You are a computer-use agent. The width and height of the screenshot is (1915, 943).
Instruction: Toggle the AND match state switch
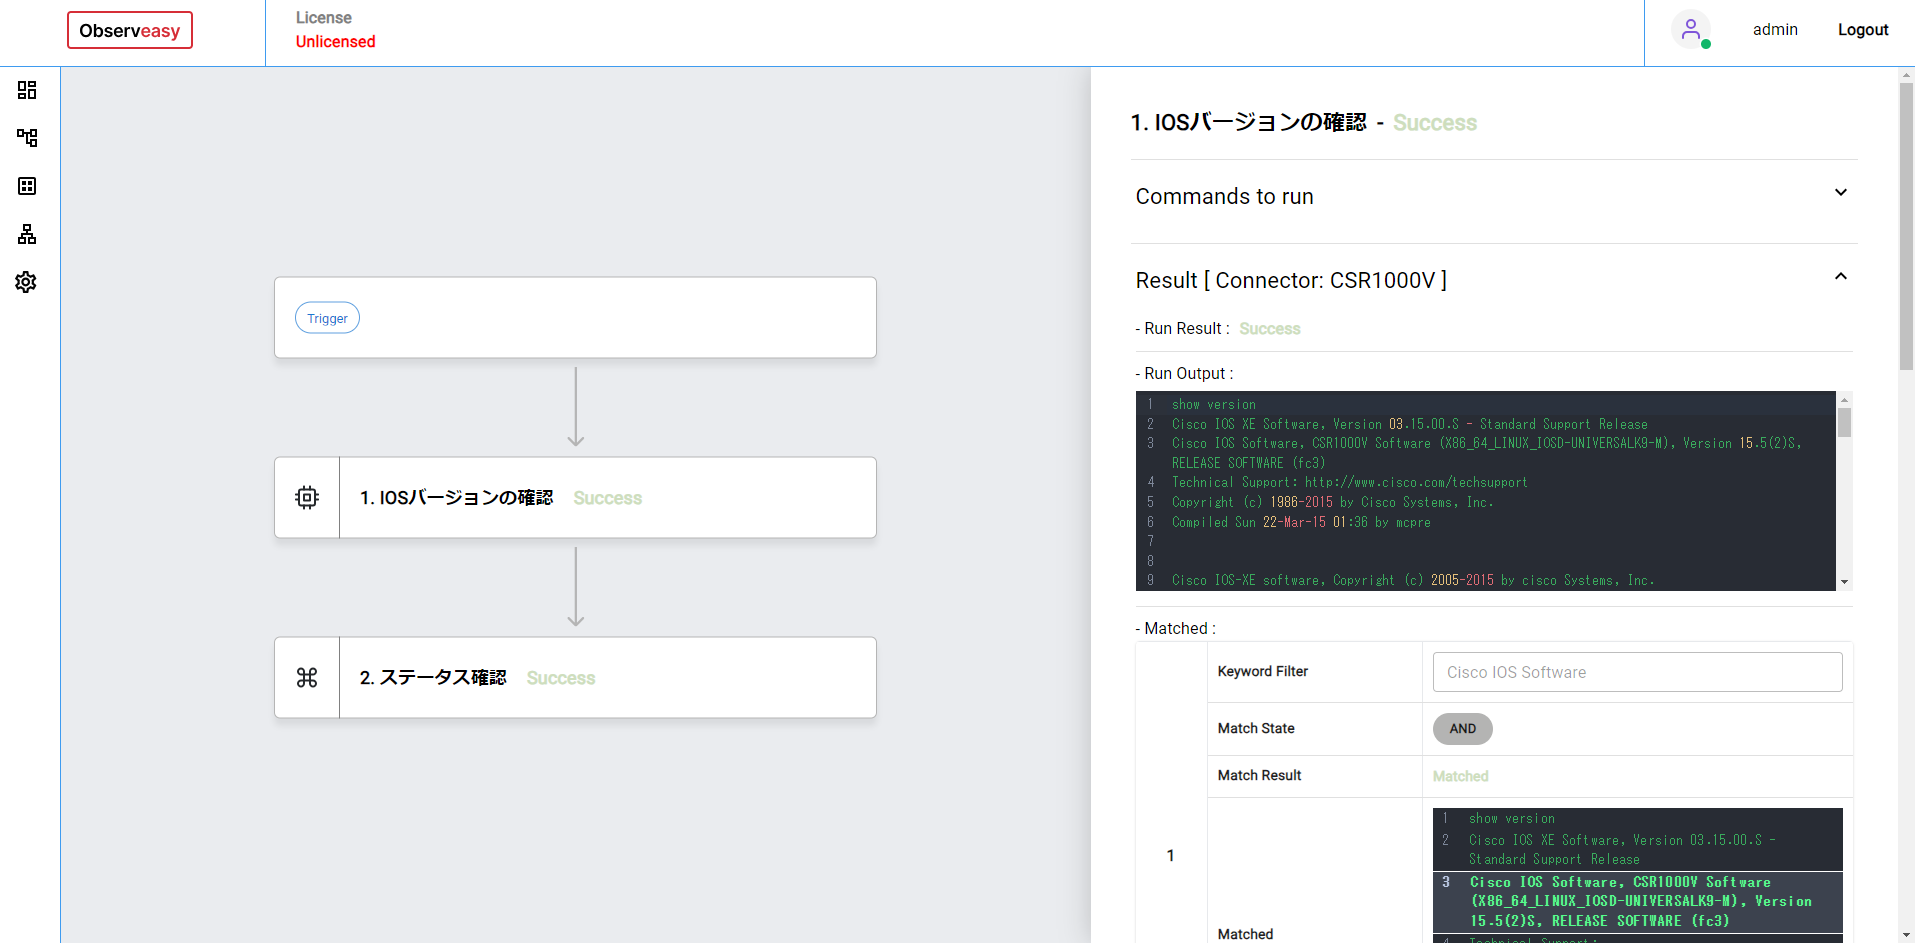pyautogui.click(x=1462, y=728)
